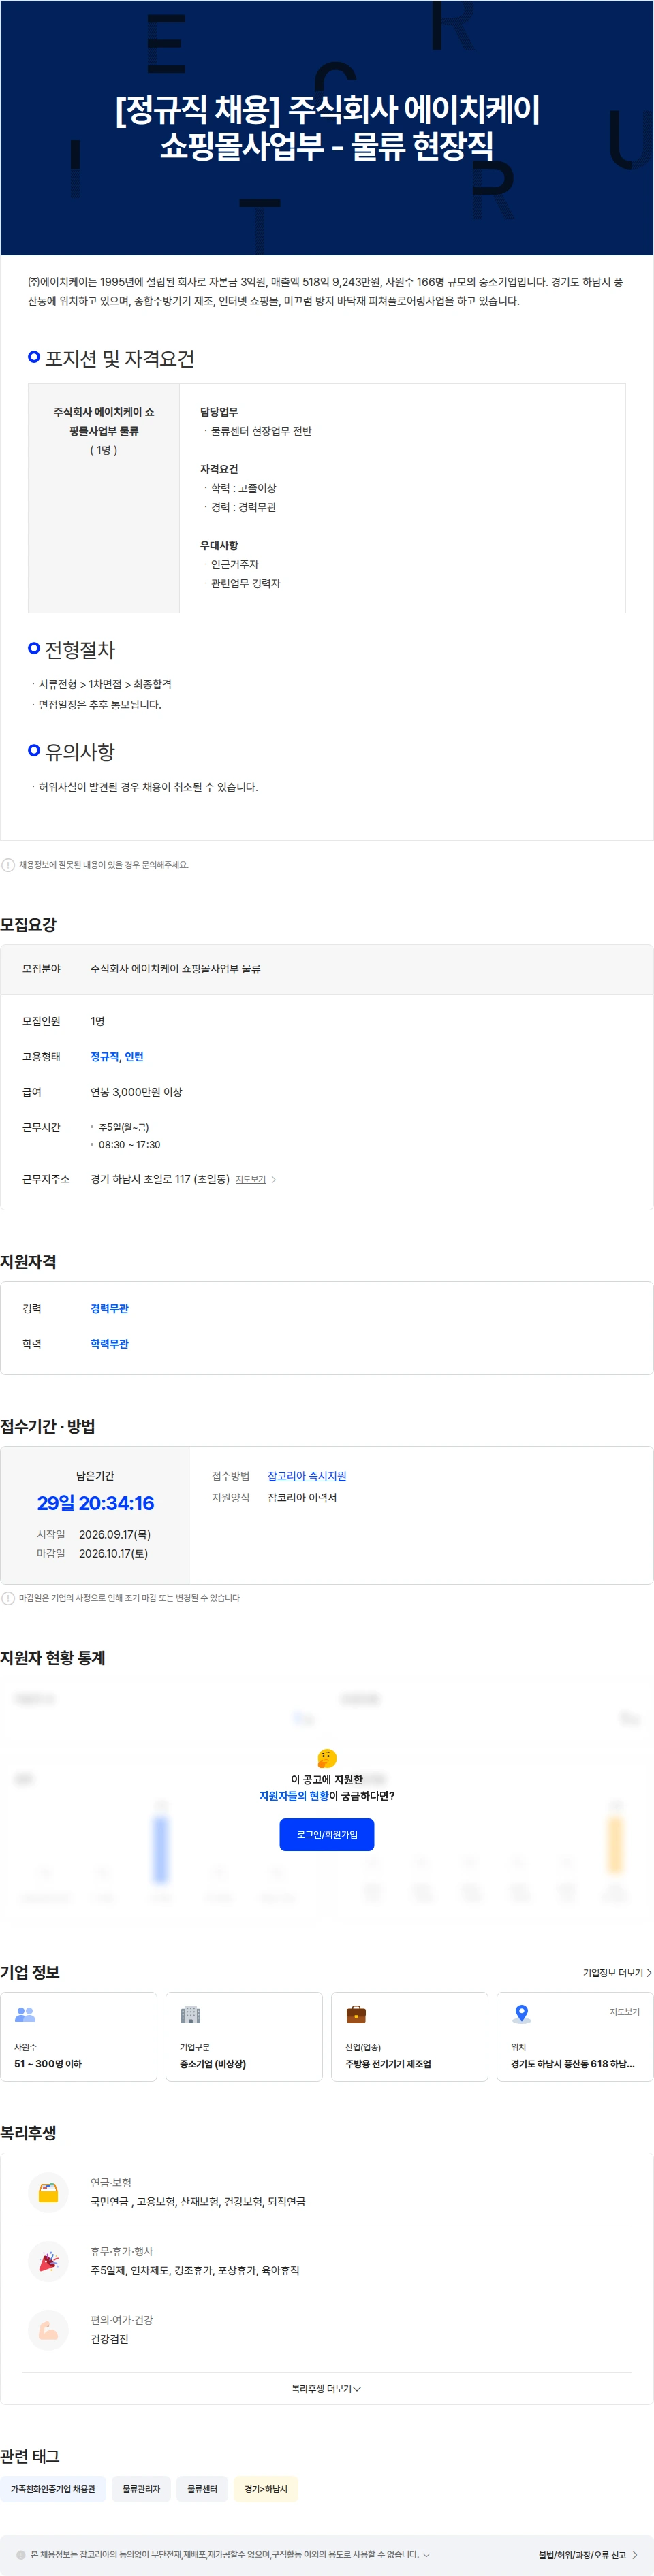Click the job posting title banner

(327, 127)
